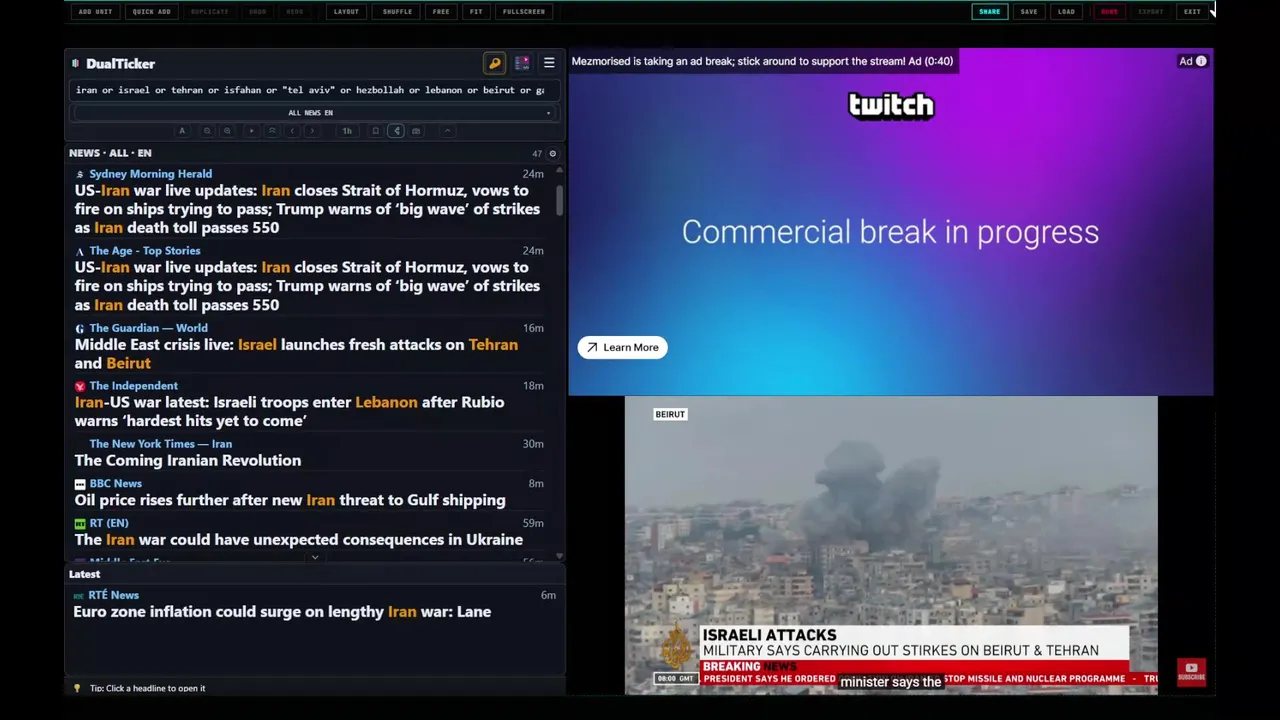Open news feed settings gear icon
The height and width of the screenshot is (720, 1280).
pos(553,153)
